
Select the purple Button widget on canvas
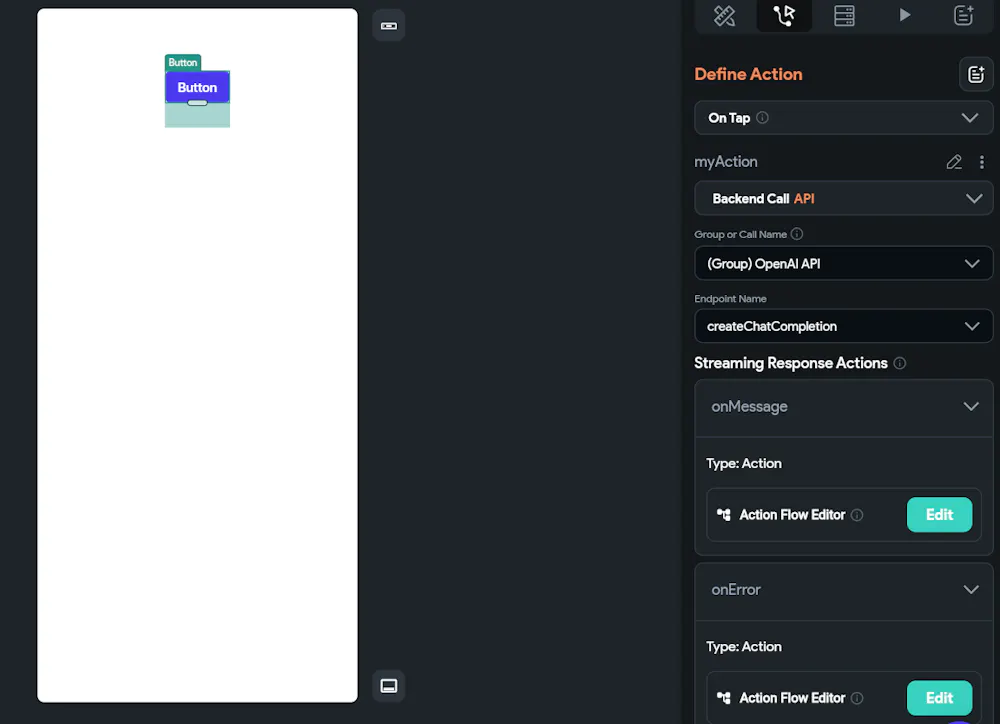[197, 87]
